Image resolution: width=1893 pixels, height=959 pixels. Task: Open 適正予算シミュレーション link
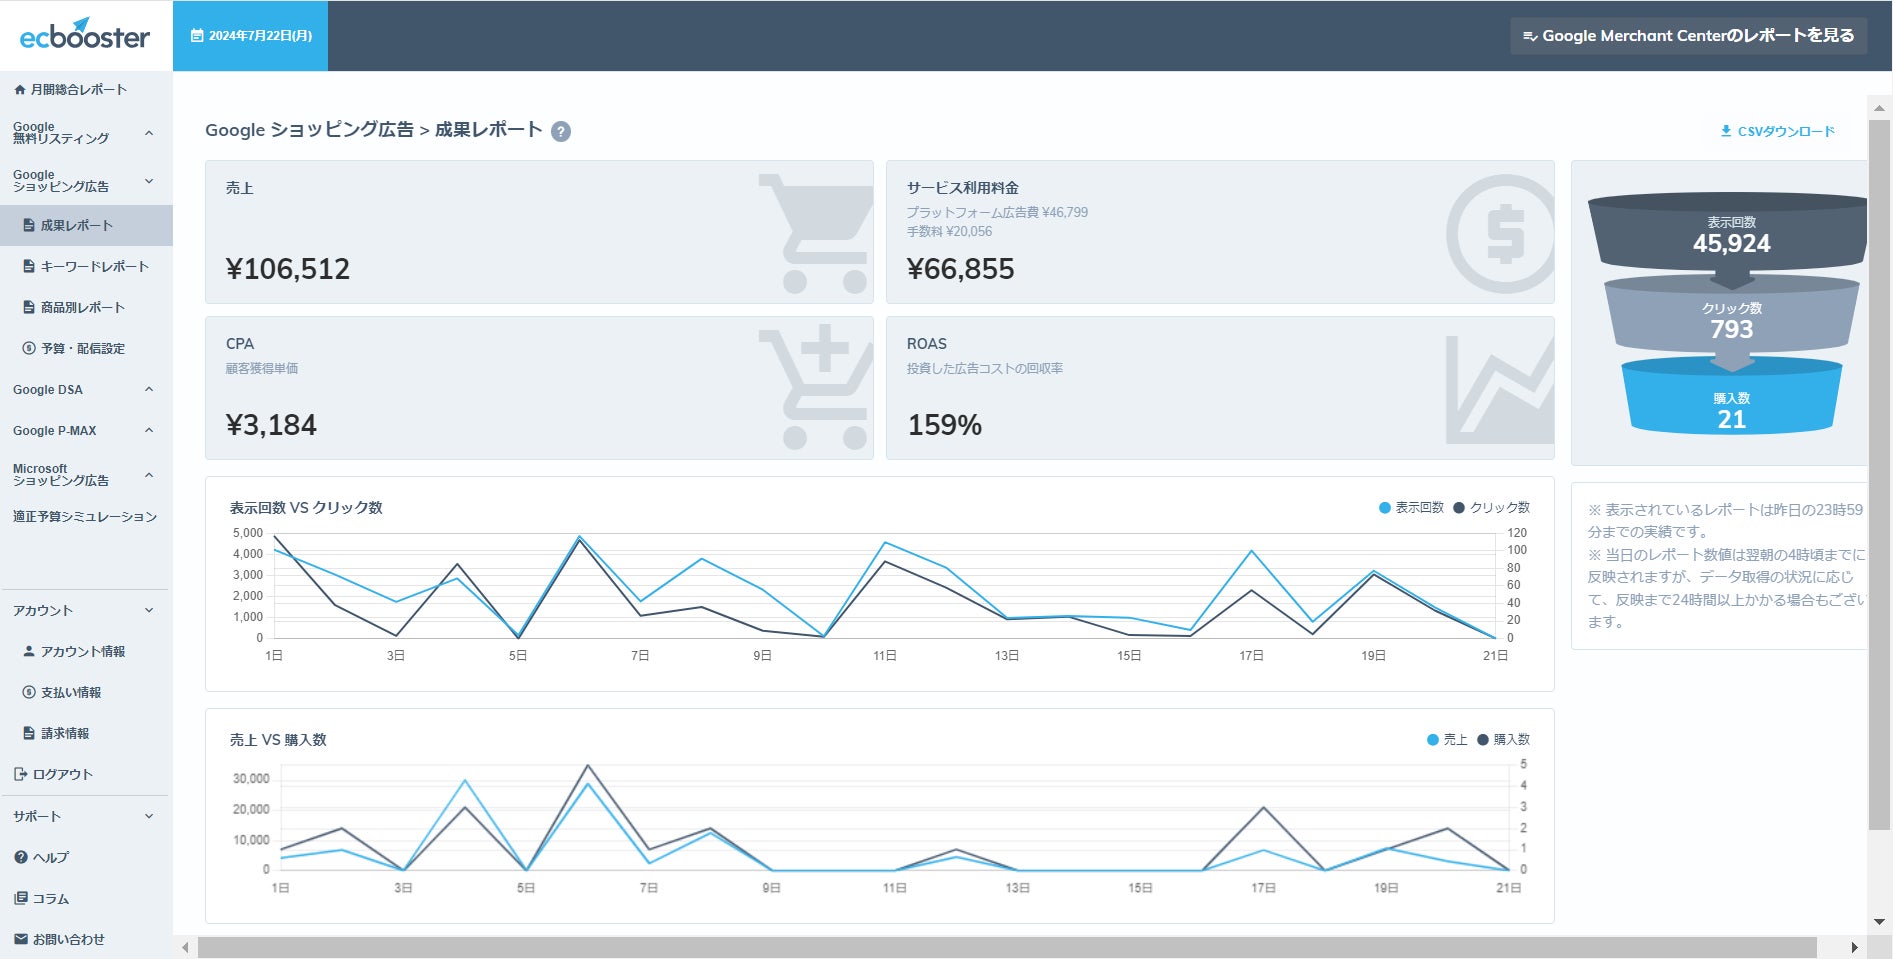coord(85,517)
